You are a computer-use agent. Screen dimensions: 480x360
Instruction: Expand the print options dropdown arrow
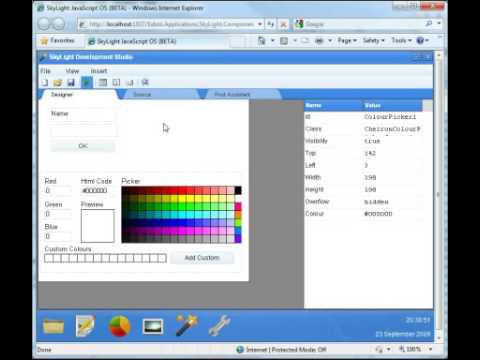coord(330,41)
